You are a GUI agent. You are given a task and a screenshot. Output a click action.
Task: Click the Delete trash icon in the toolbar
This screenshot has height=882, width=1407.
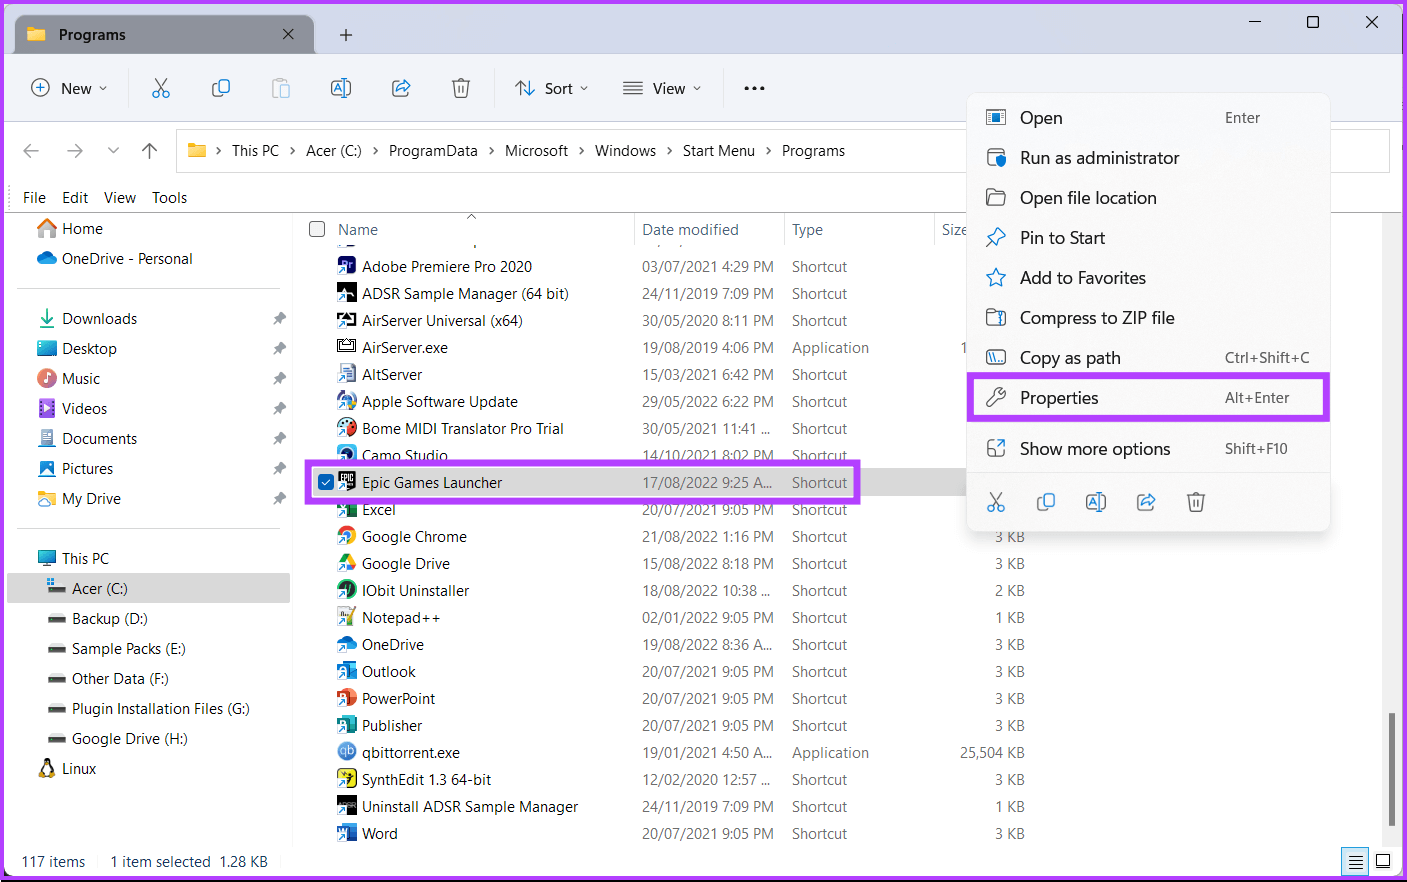point(461,88)
